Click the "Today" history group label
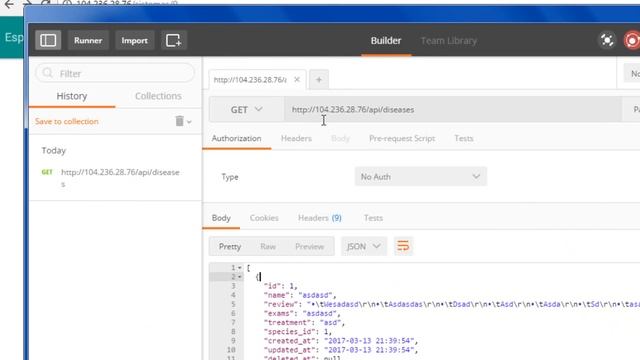640x360 pixels. pyautogui.click(x=53, y=151)
